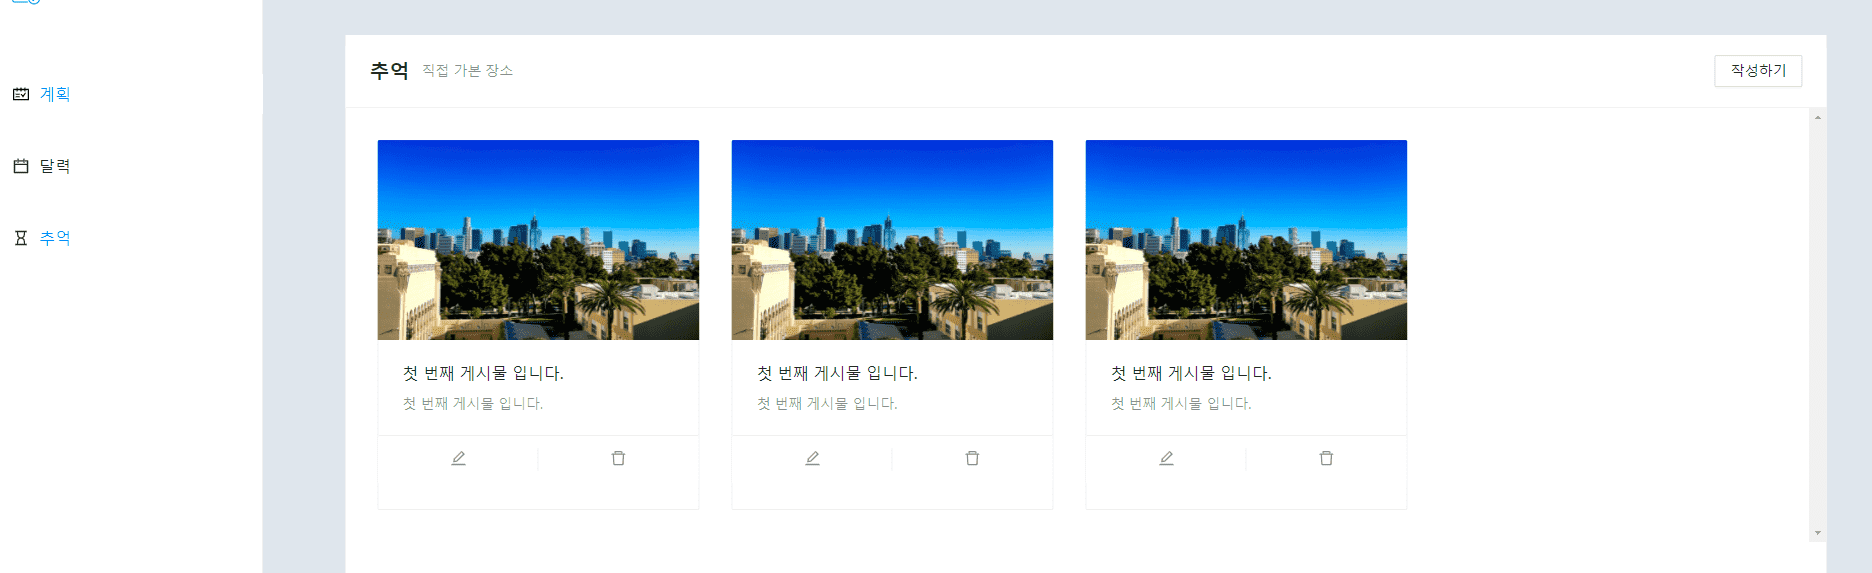
Task: Click the 작성하기 button
Action: 1758,71
